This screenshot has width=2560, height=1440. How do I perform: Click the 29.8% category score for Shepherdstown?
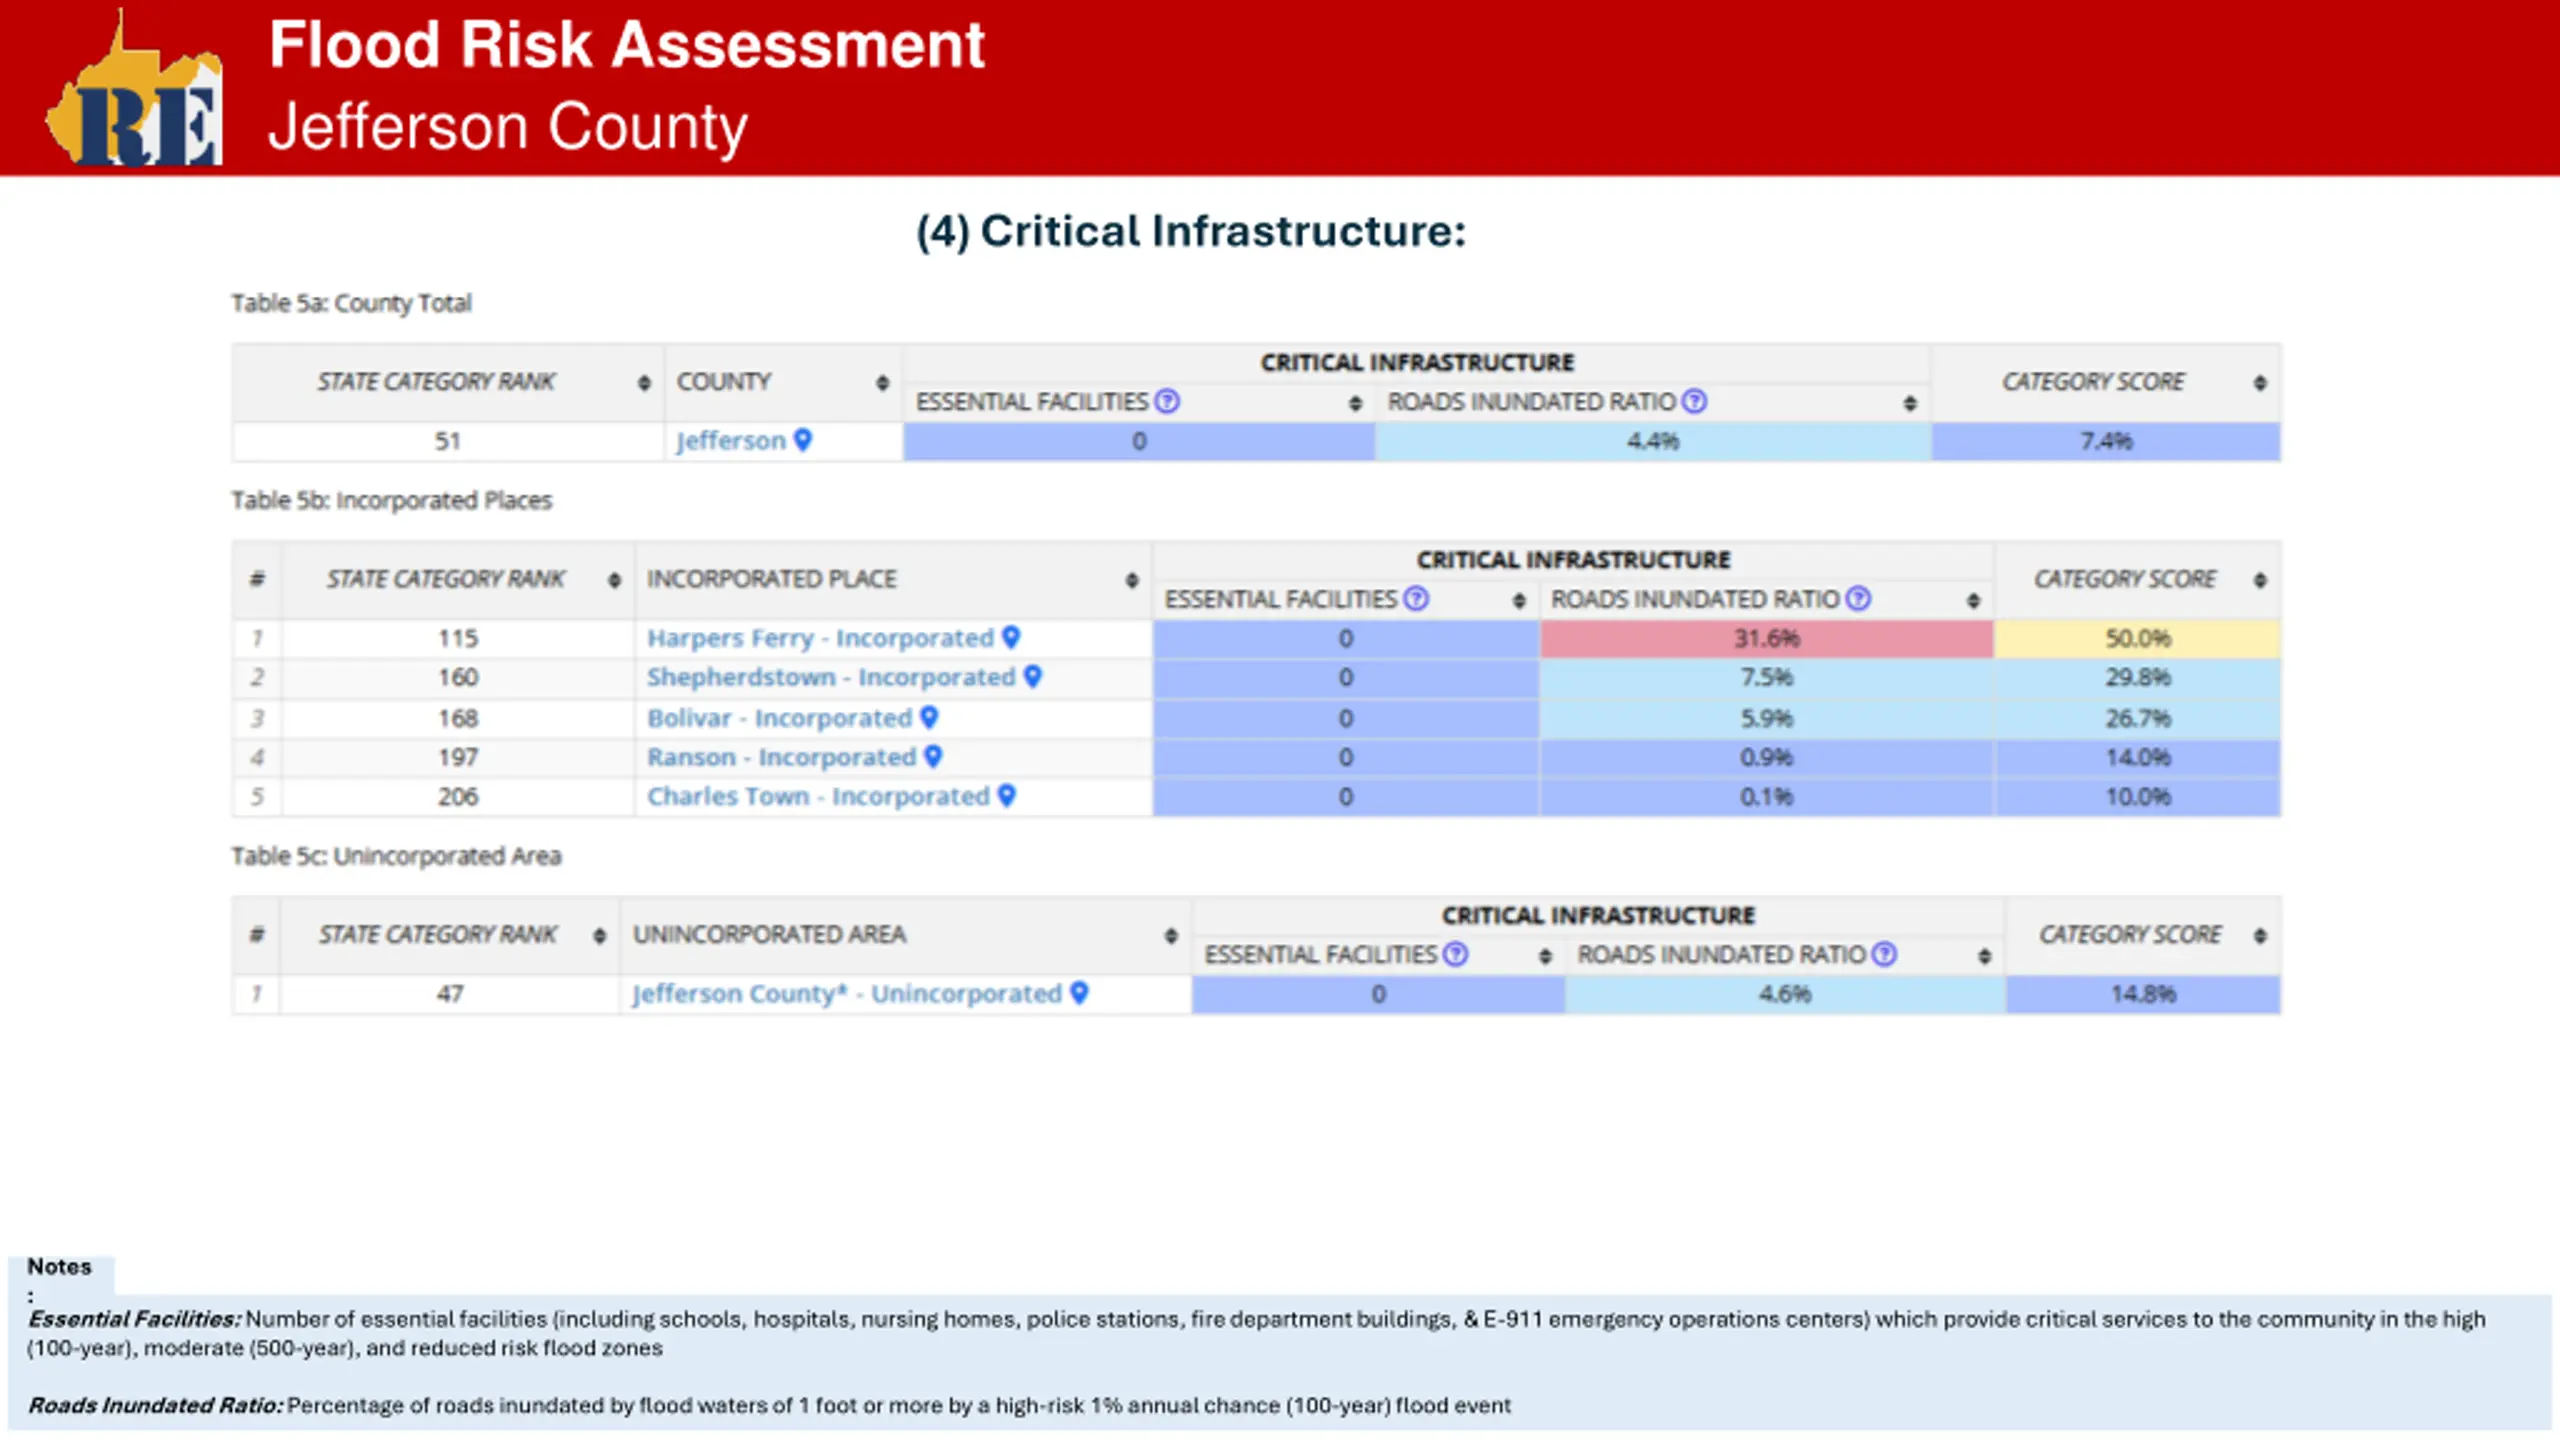pyautogui.click(x=2137, y=677)
